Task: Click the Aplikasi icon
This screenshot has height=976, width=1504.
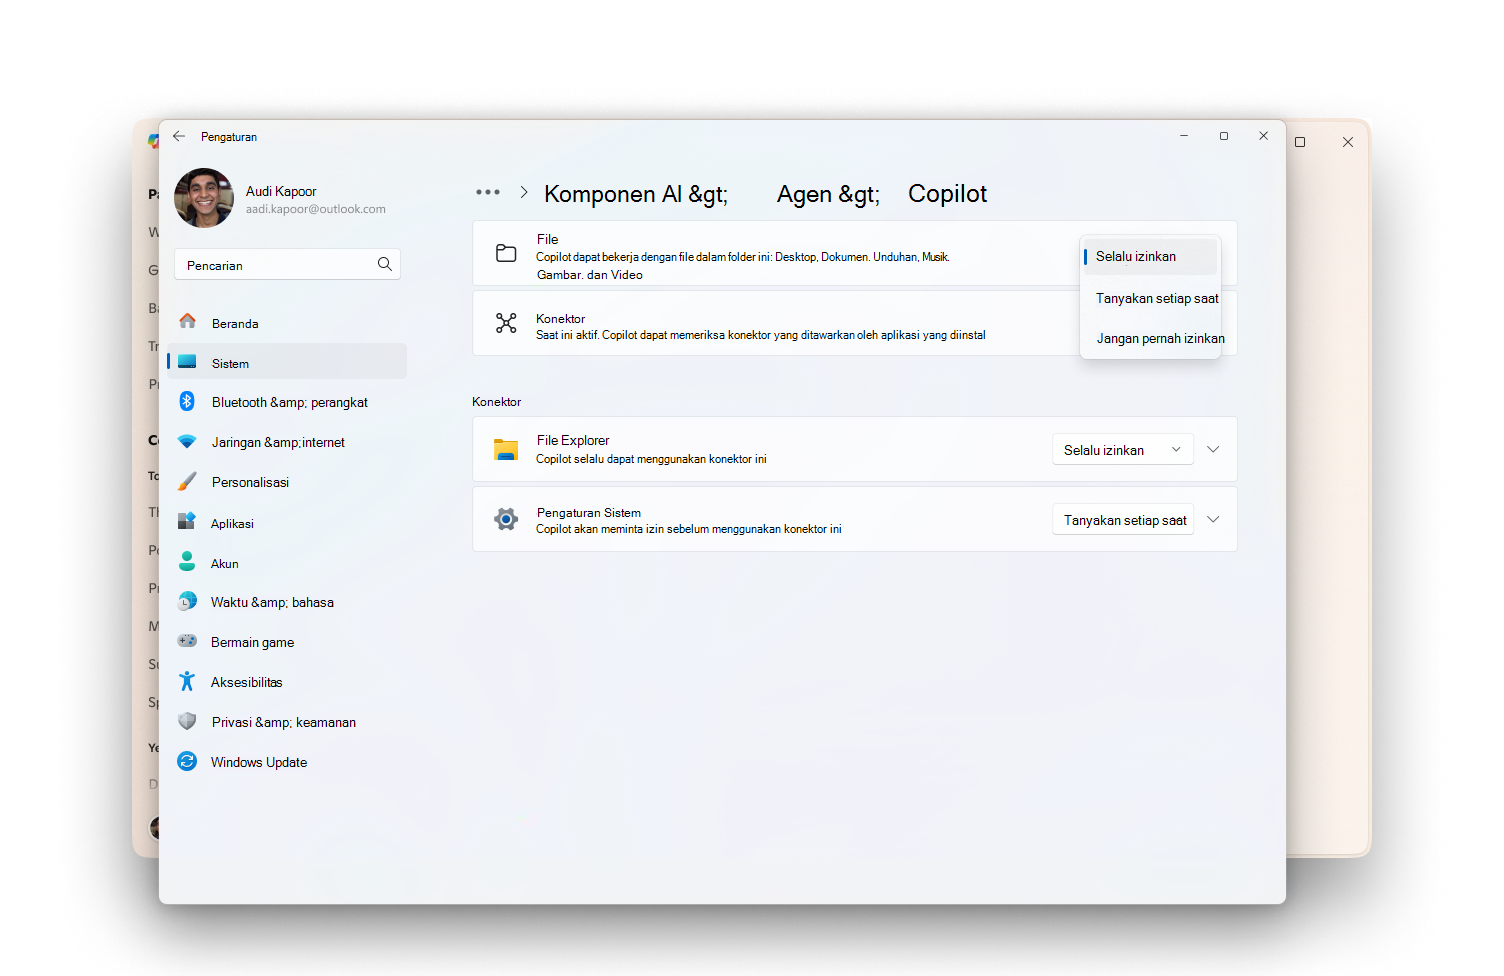Action: click(187, 521)
